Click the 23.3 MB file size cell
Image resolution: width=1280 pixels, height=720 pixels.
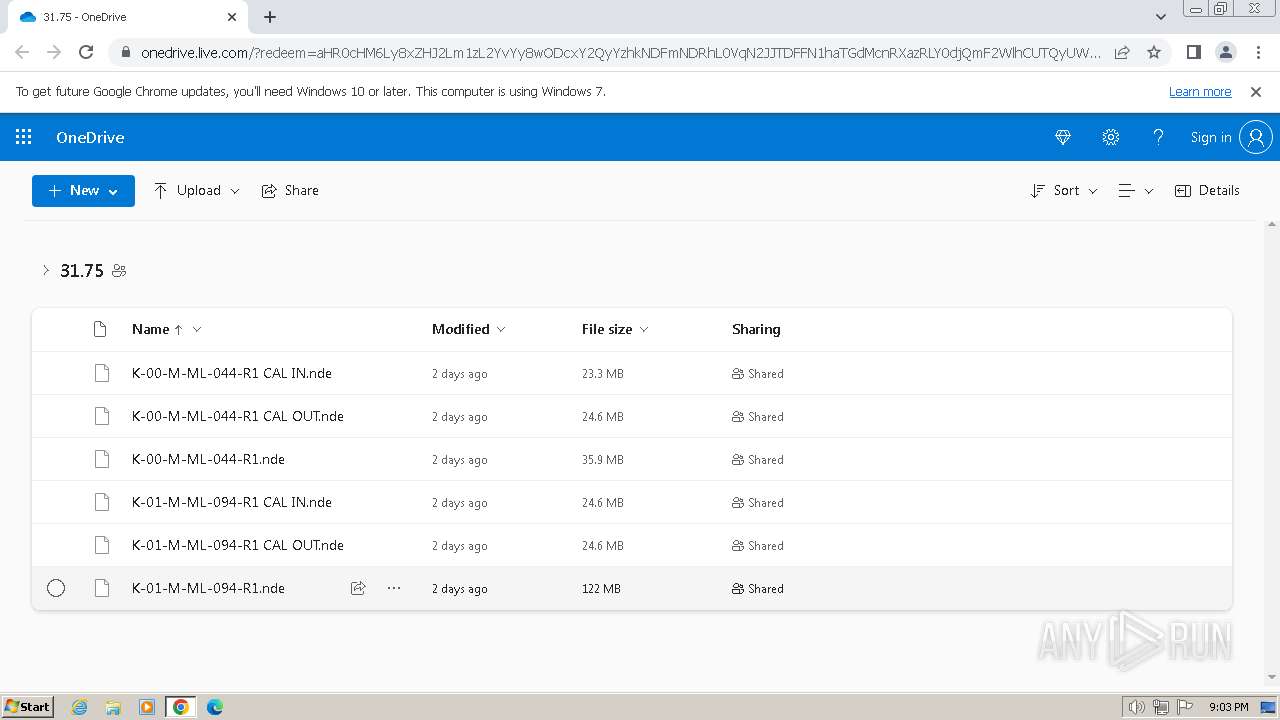pos(603,374)
